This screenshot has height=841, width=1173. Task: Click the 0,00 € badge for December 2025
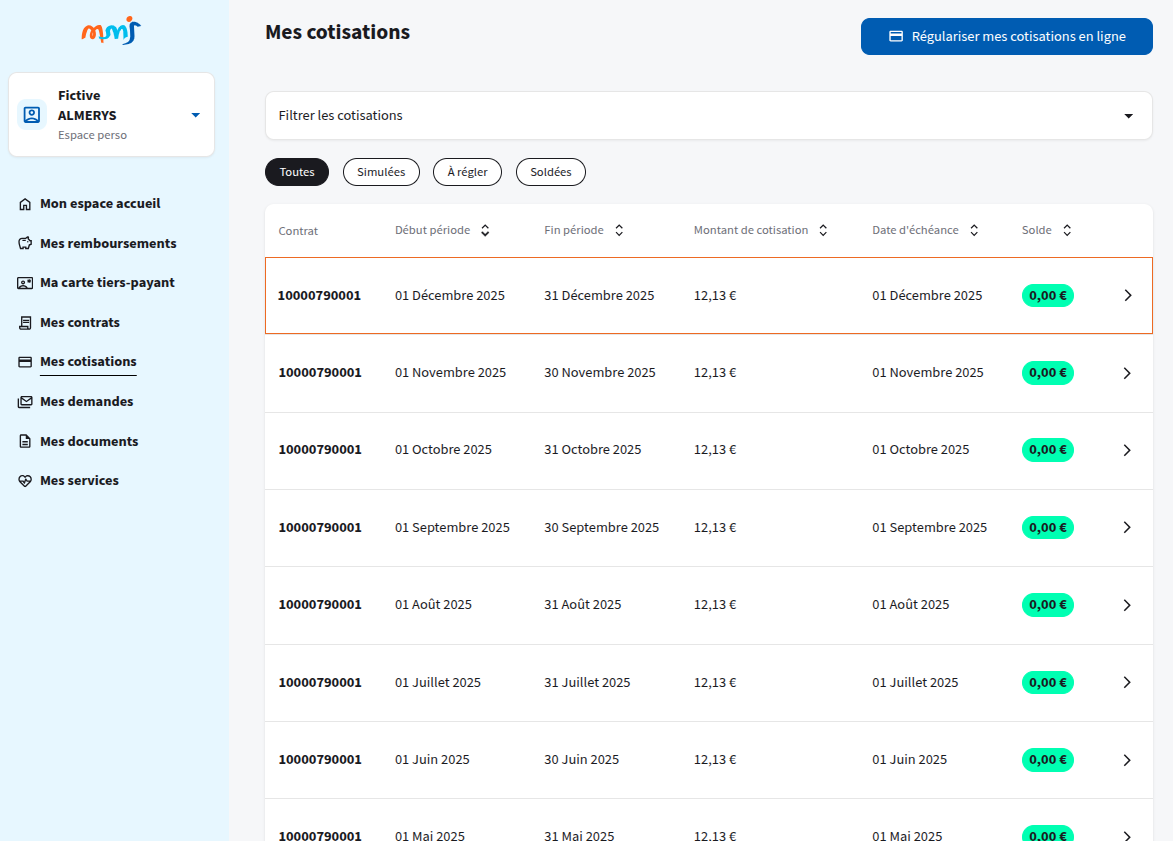1048,296
